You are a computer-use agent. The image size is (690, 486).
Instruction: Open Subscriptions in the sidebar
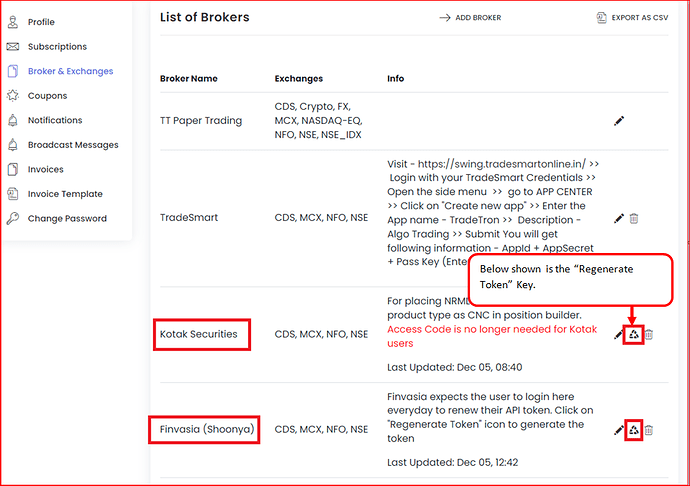57,47
